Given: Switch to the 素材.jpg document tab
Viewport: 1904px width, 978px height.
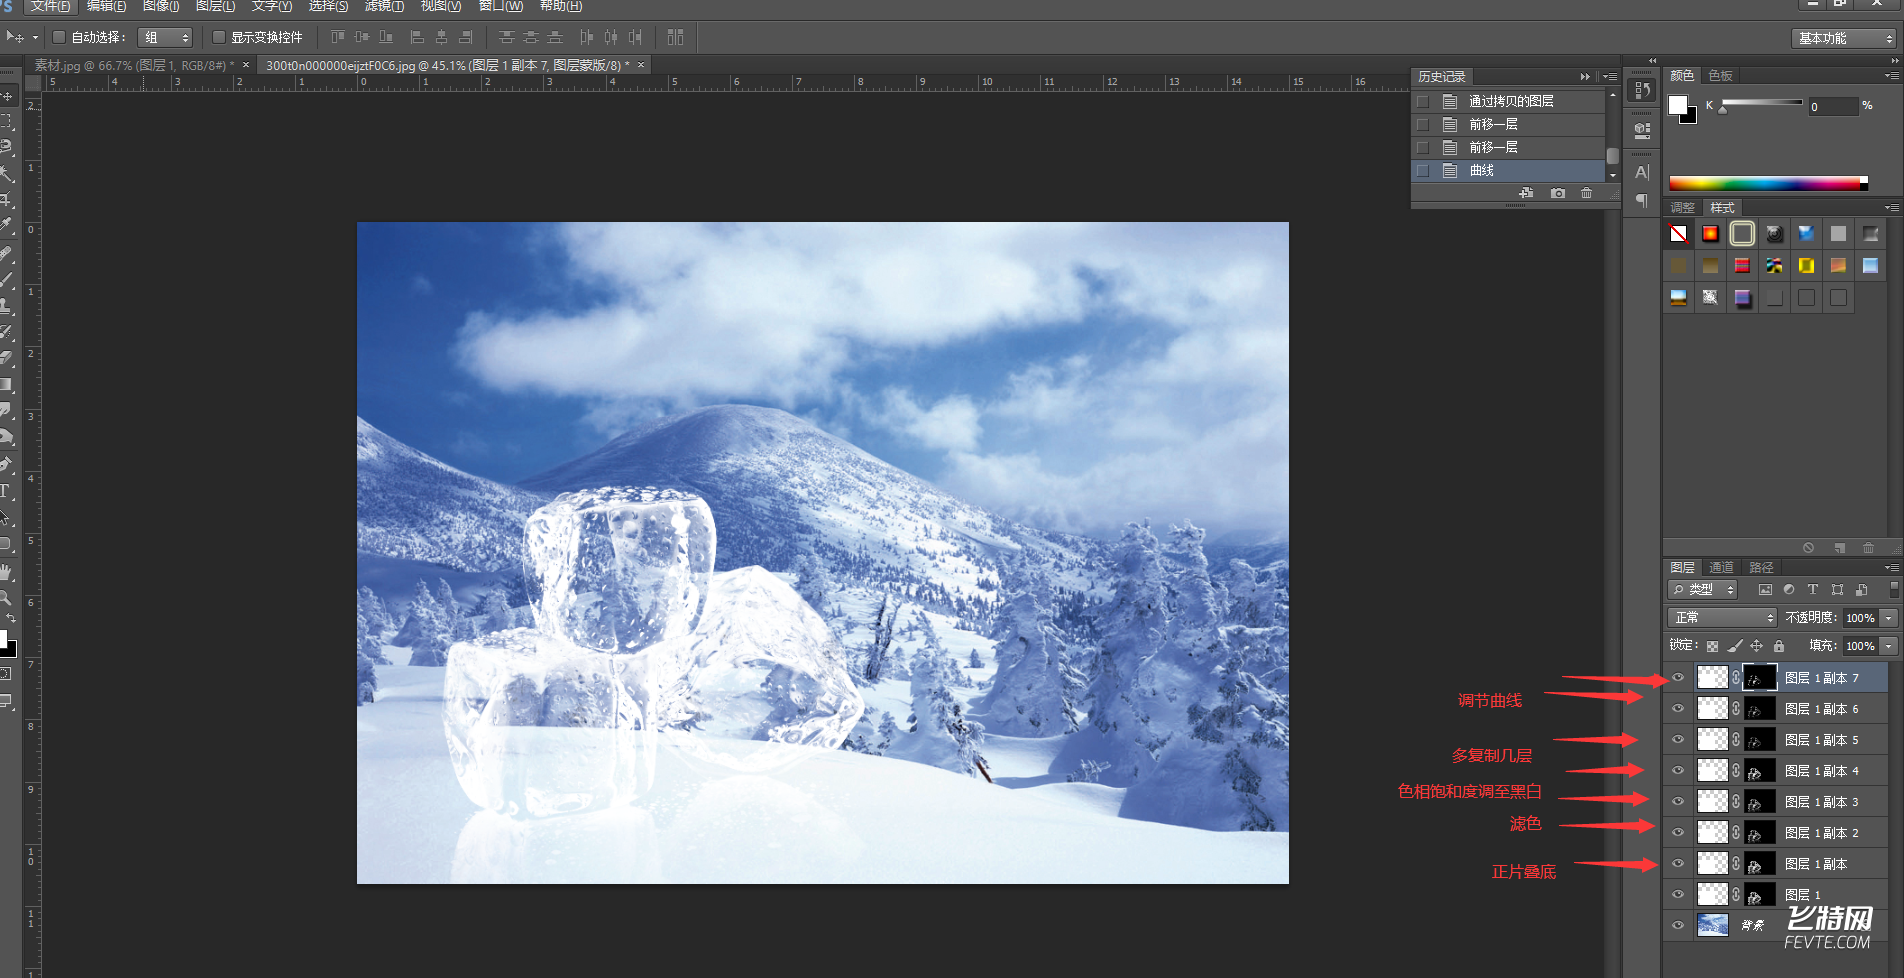Looking at the screenshot, I should click(133, 65).
